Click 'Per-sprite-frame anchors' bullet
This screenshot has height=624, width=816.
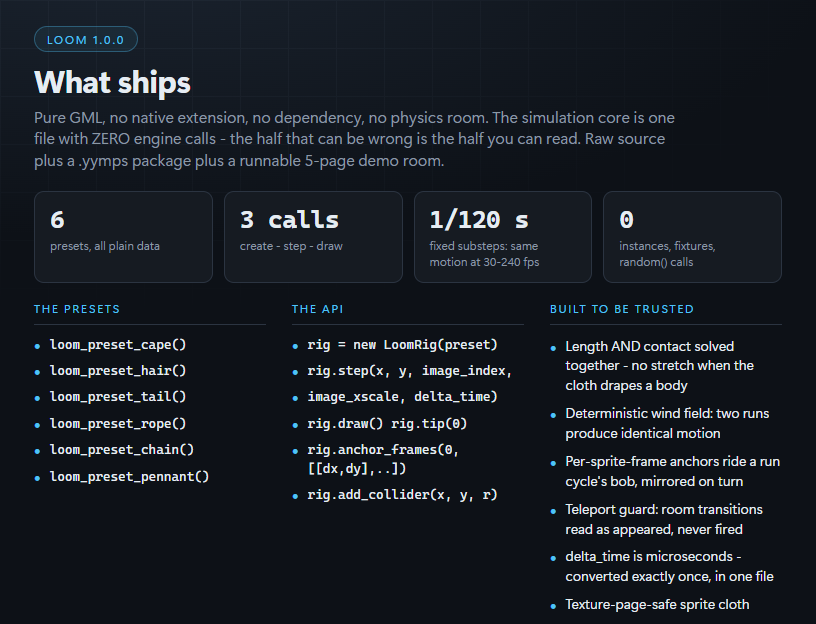[x=672, y=471]
